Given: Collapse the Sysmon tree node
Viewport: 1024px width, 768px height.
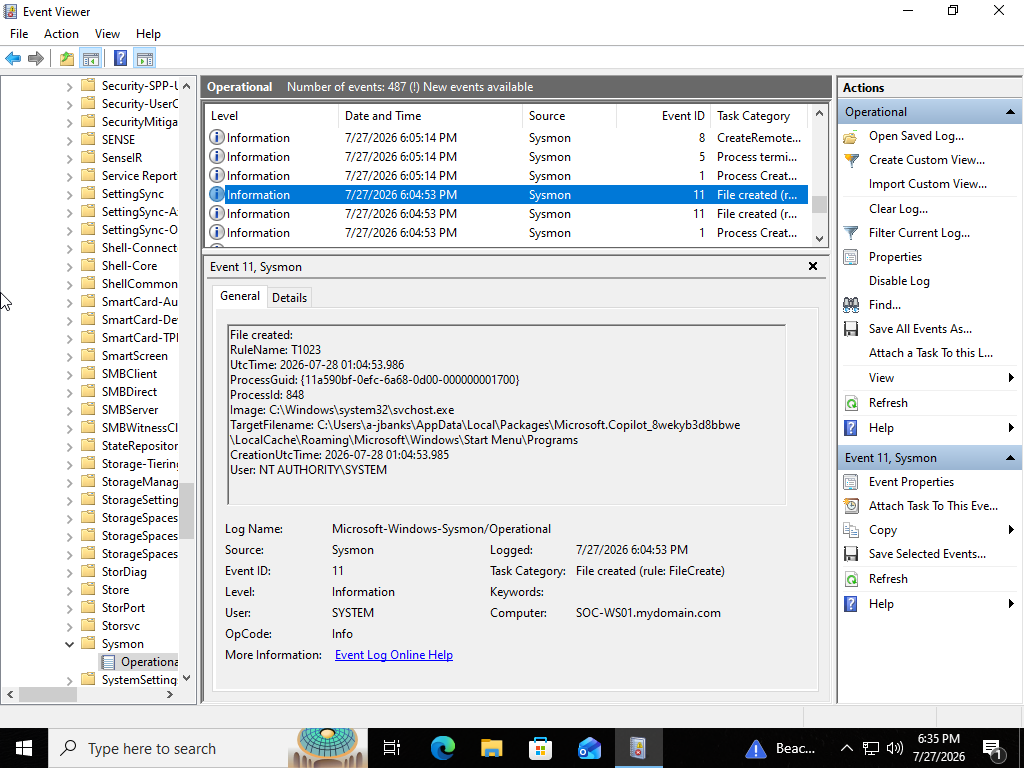Looking at the screenshot, I should (x=69, y=644).
